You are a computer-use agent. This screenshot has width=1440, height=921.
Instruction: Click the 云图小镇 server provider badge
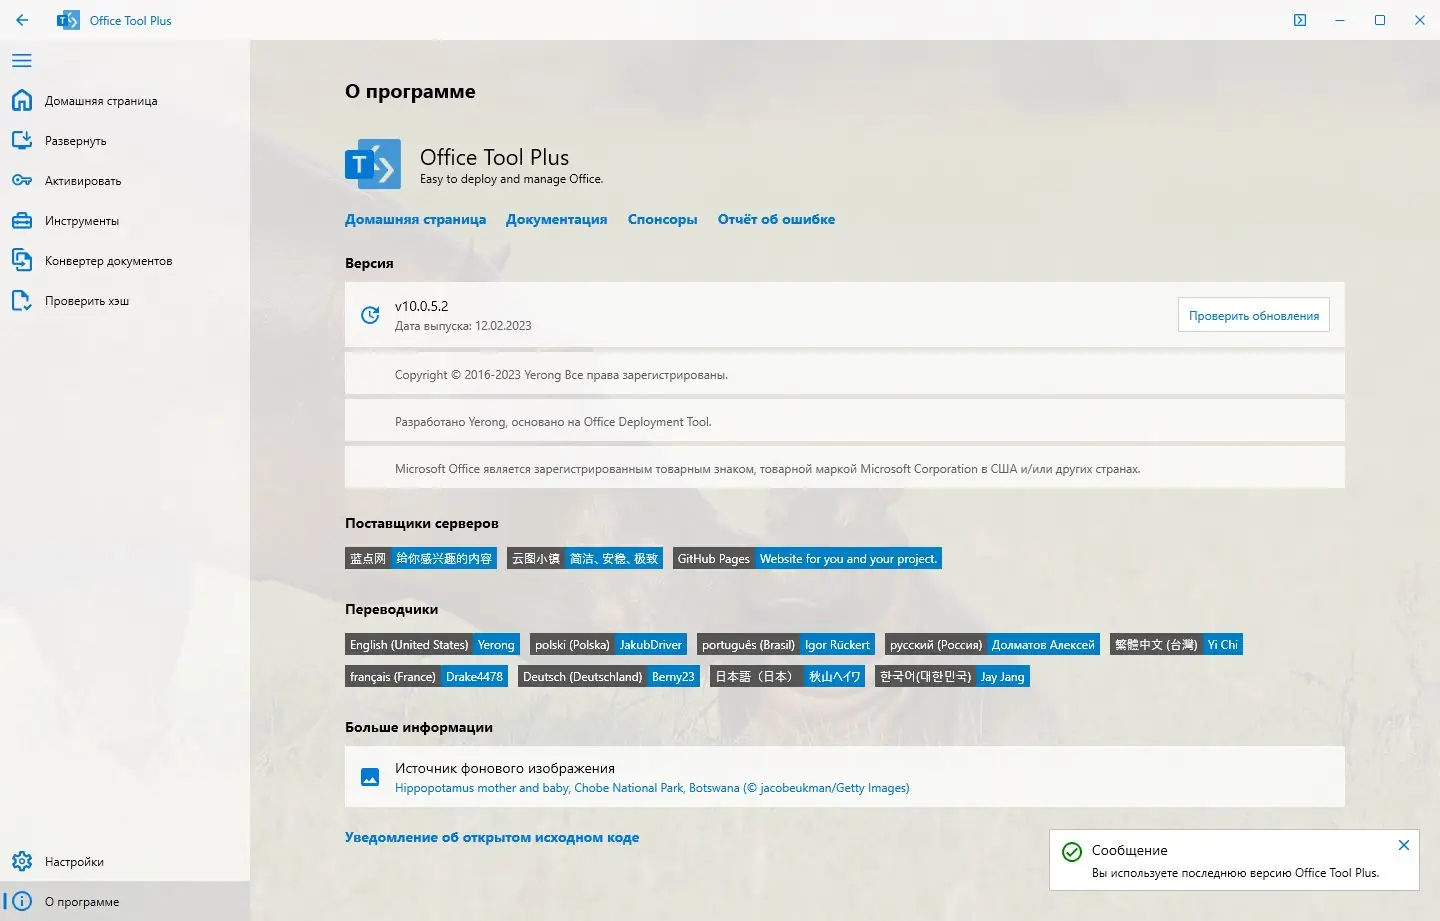[585, 558]
